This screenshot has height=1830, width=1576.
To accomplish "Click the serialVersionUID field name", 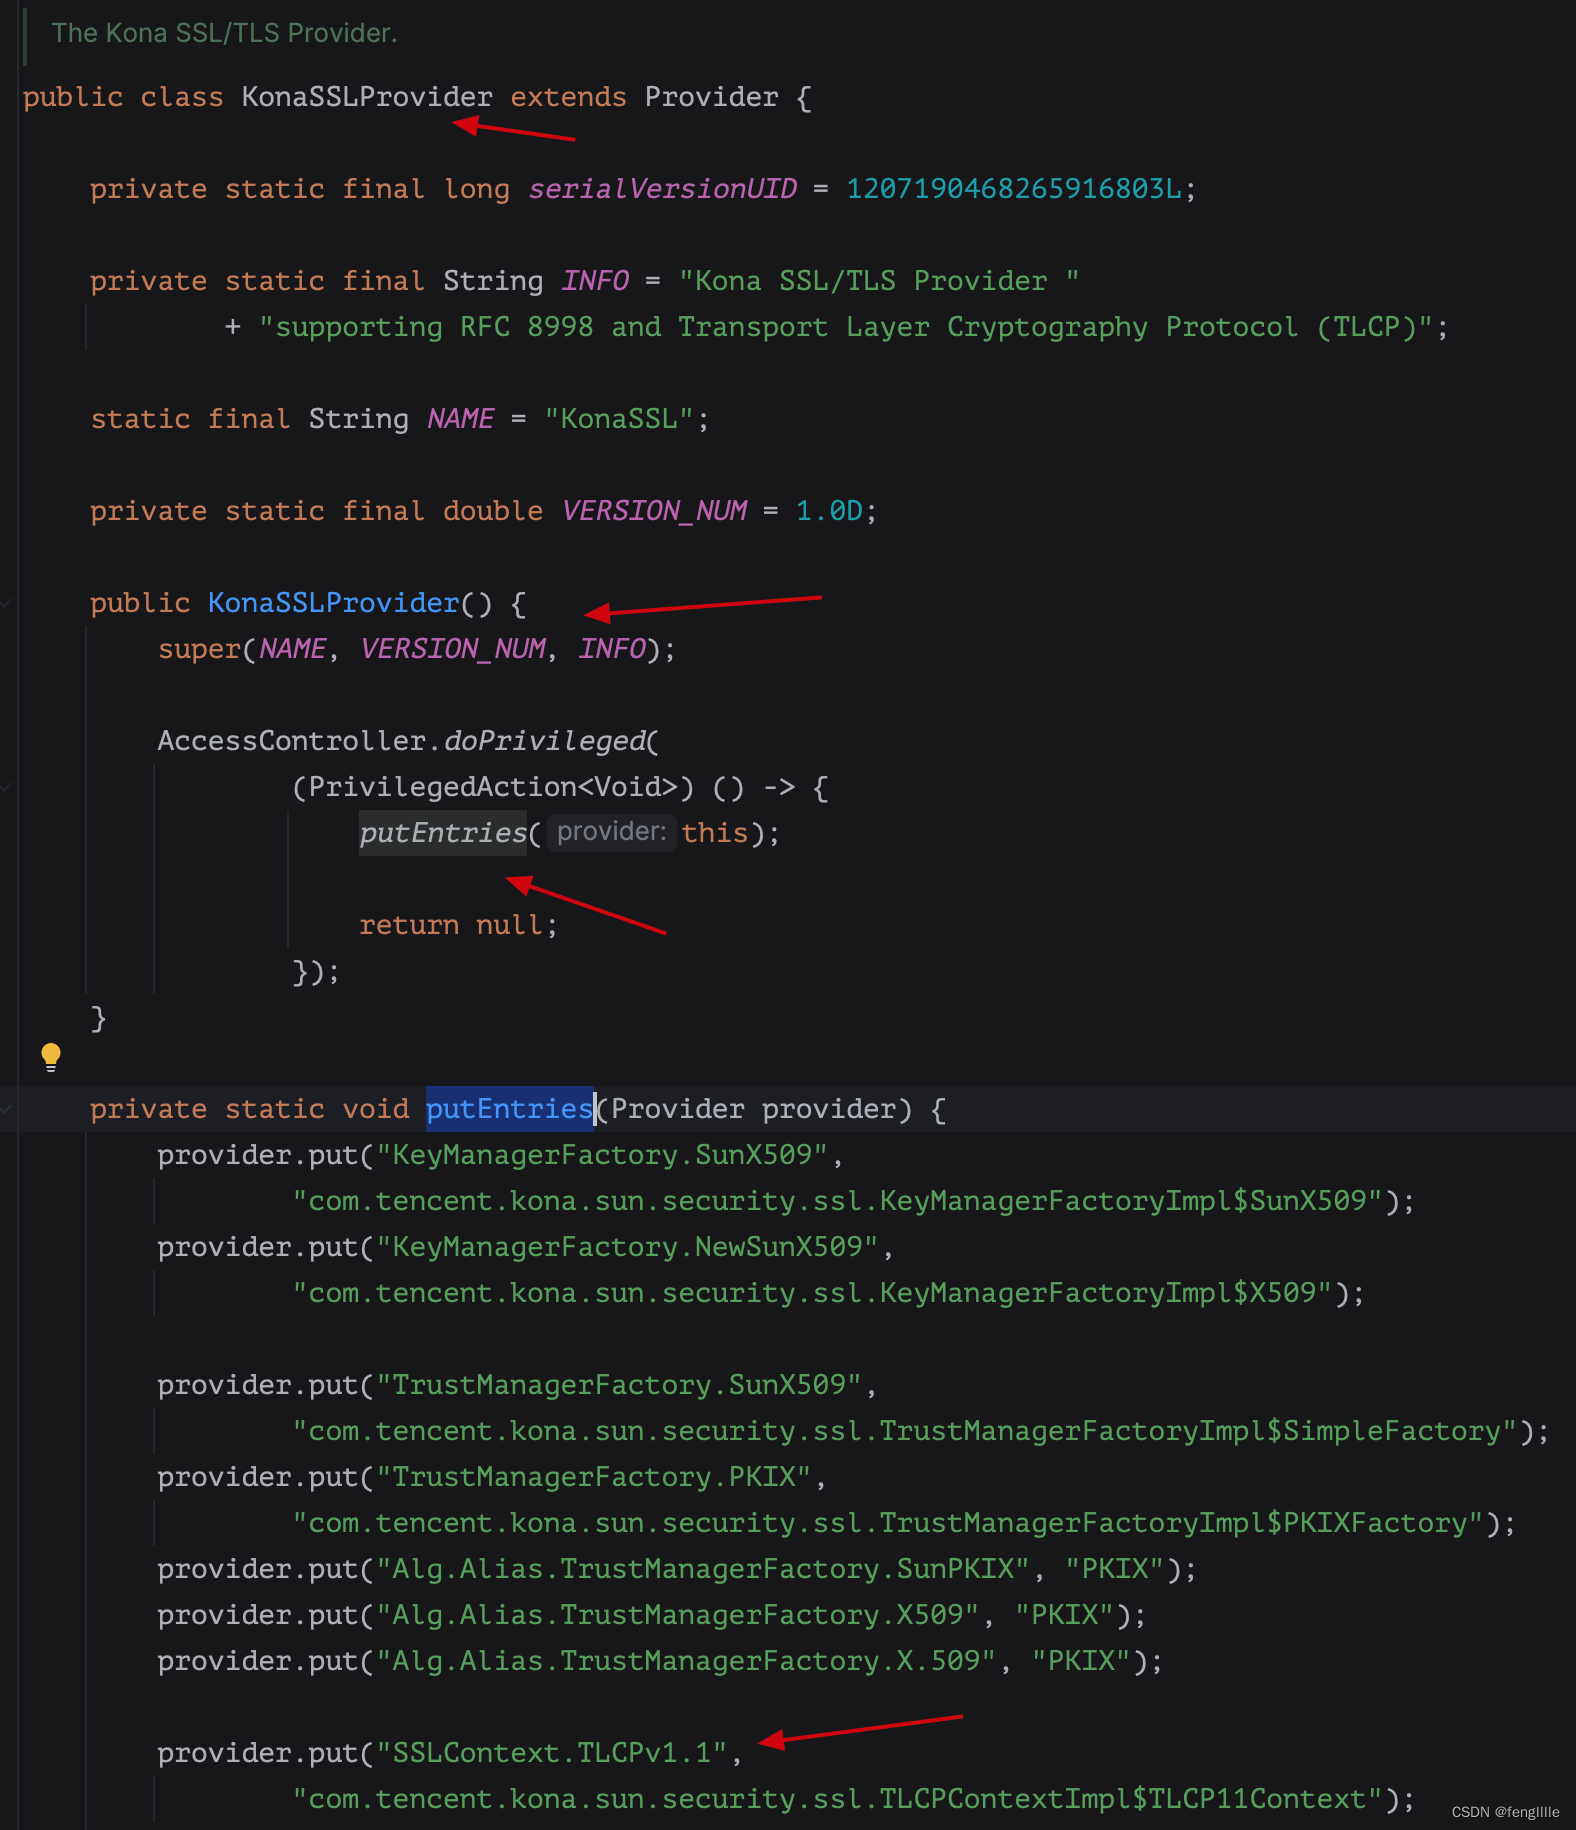I will tap(663, 189).
